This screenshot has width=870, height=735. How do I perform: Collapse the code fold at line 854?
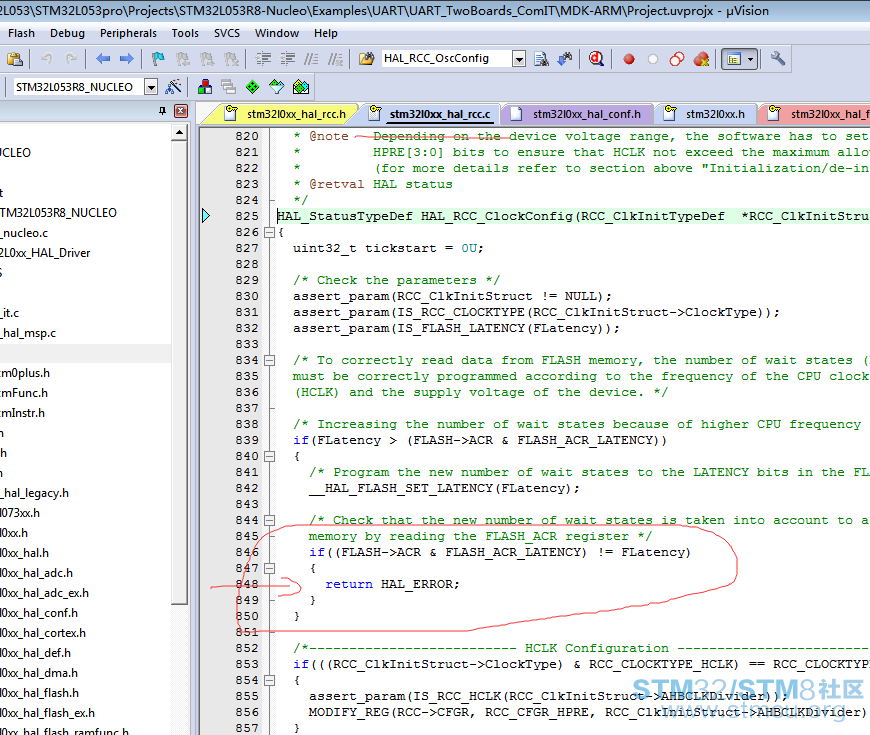pos(270,680)
